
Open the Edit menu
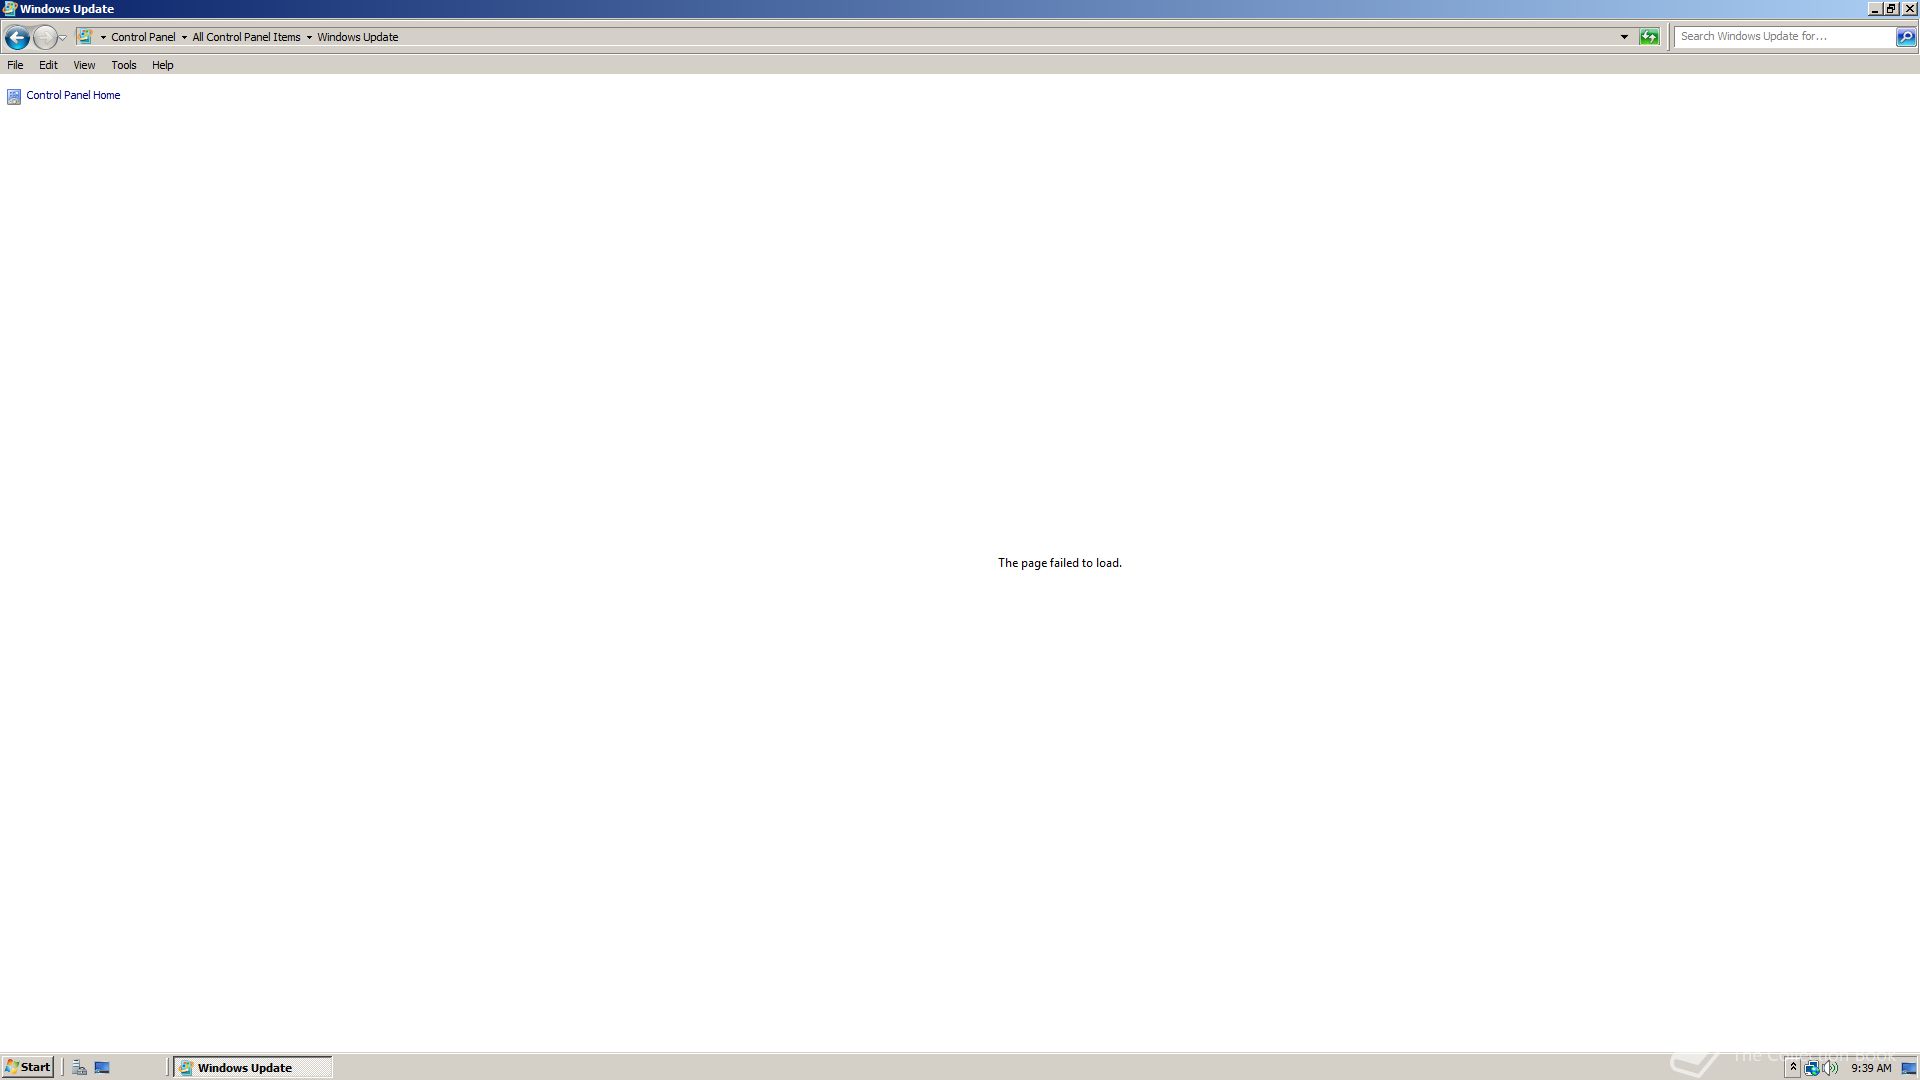click(x=48, y=65)
